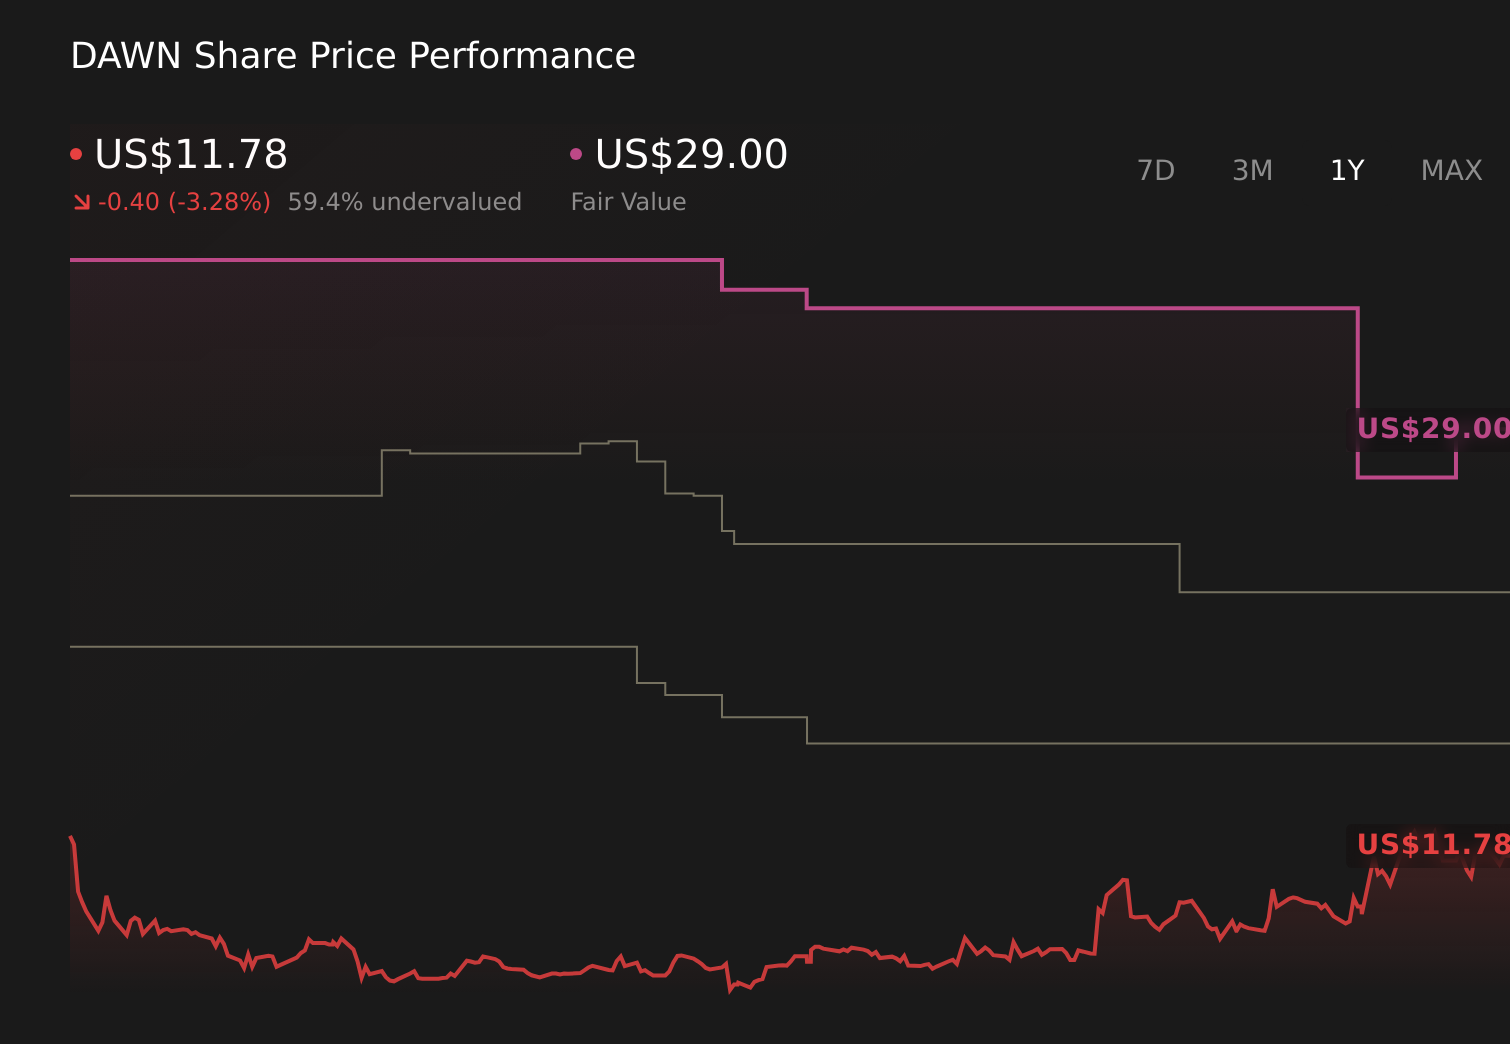Toggle the share price series visibility
The height and width of the screenshot is (1044, 1510).
tap(190, 154)
